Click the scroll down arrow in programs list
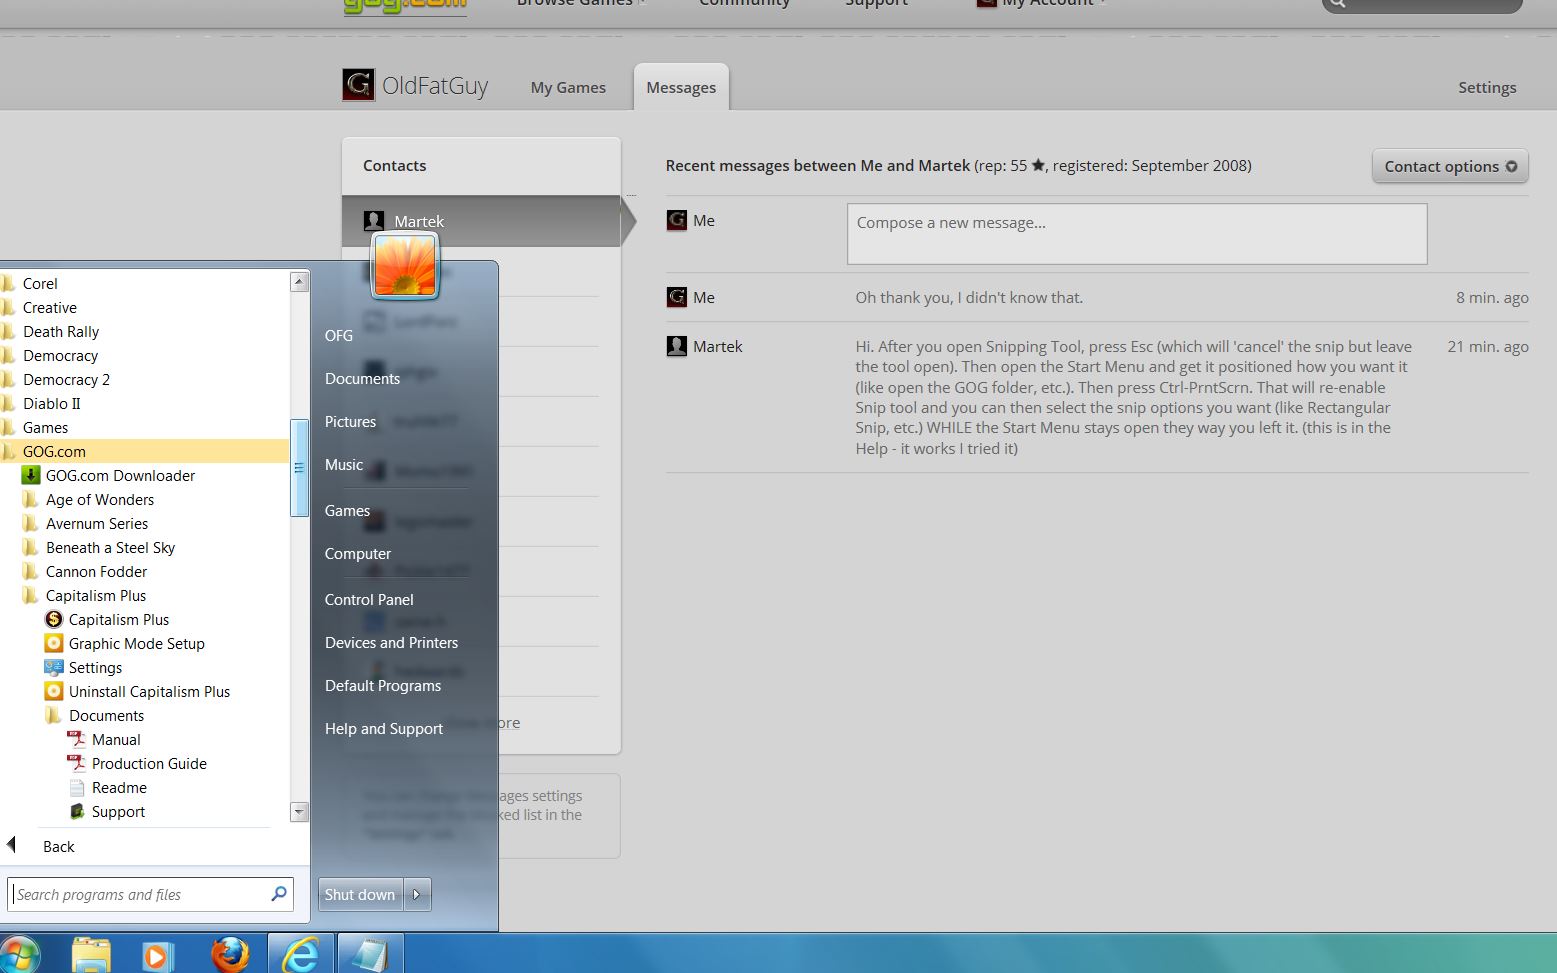The width and height of the screenshot is (1557, 973). [299, 812]
